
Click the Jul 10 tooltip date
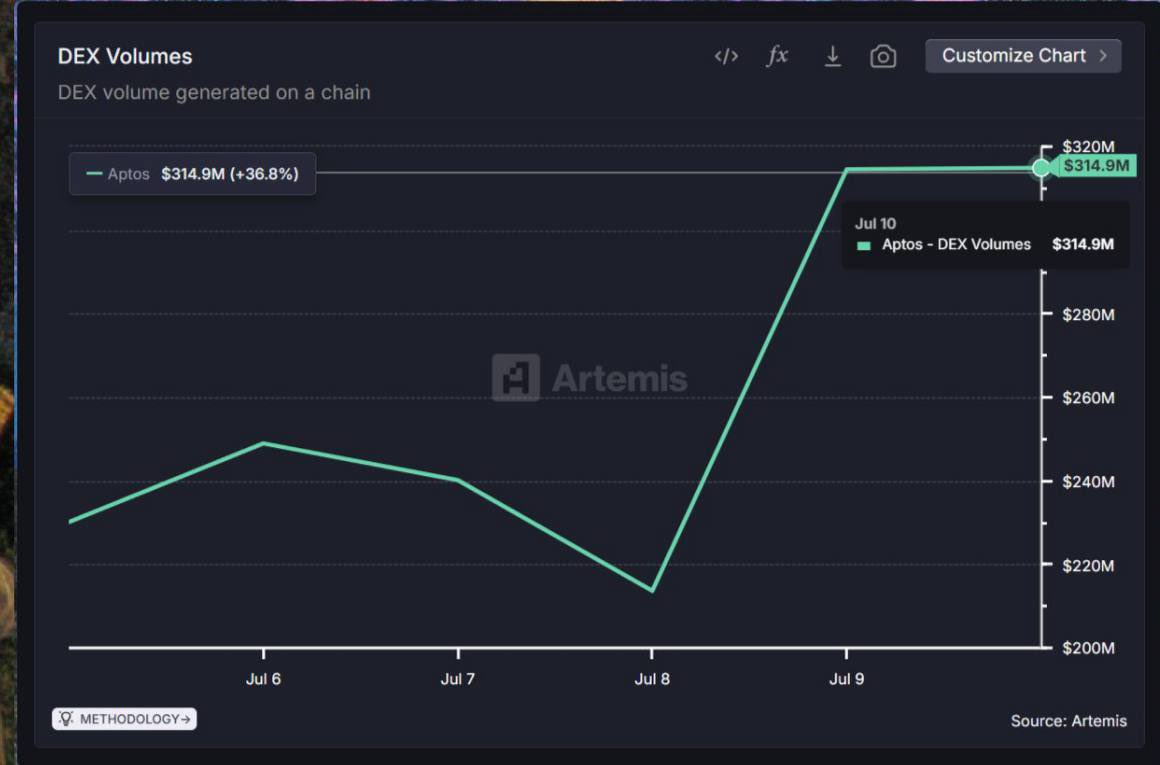point(875,223)
